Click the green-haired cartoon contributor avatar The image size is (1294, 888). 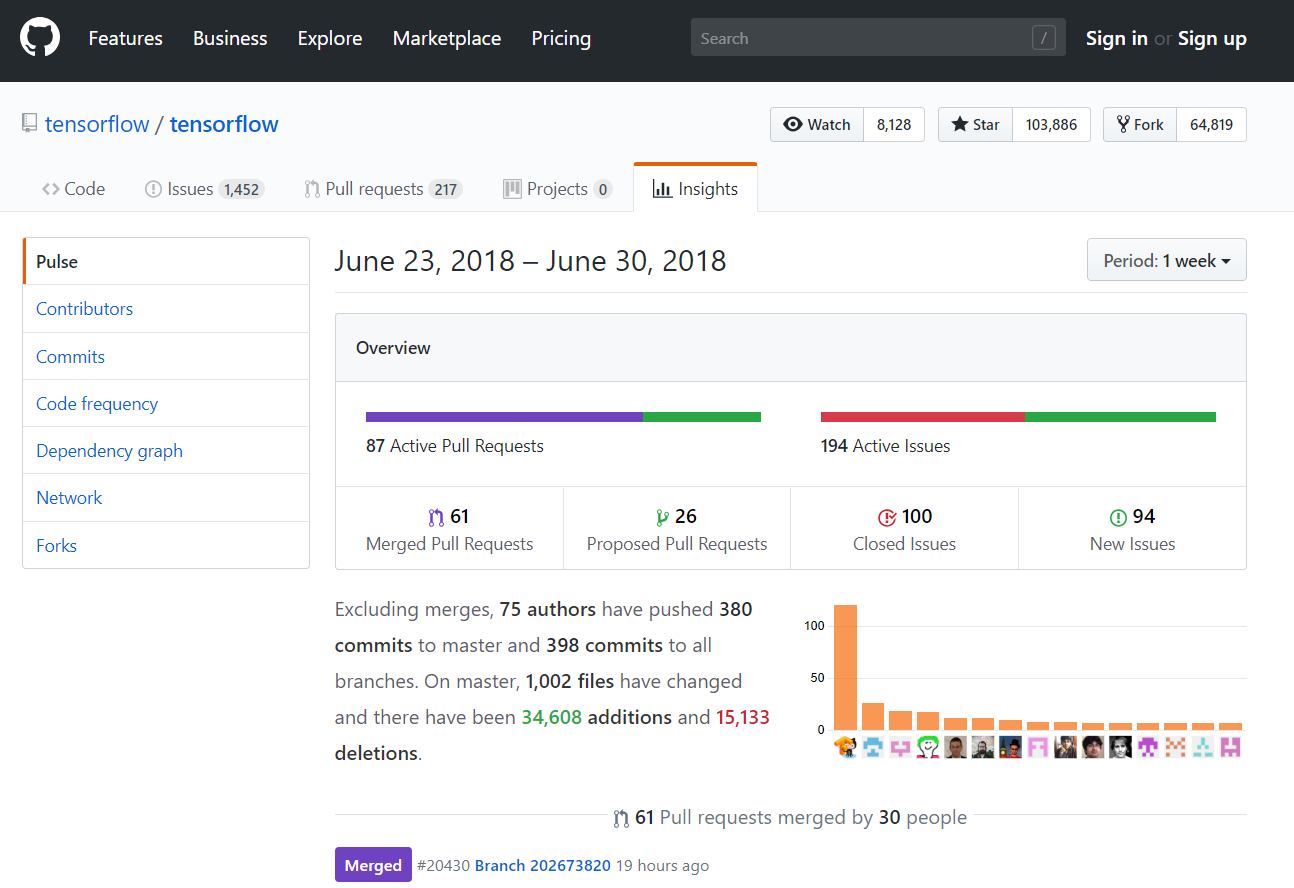click(x=928, y=746)
